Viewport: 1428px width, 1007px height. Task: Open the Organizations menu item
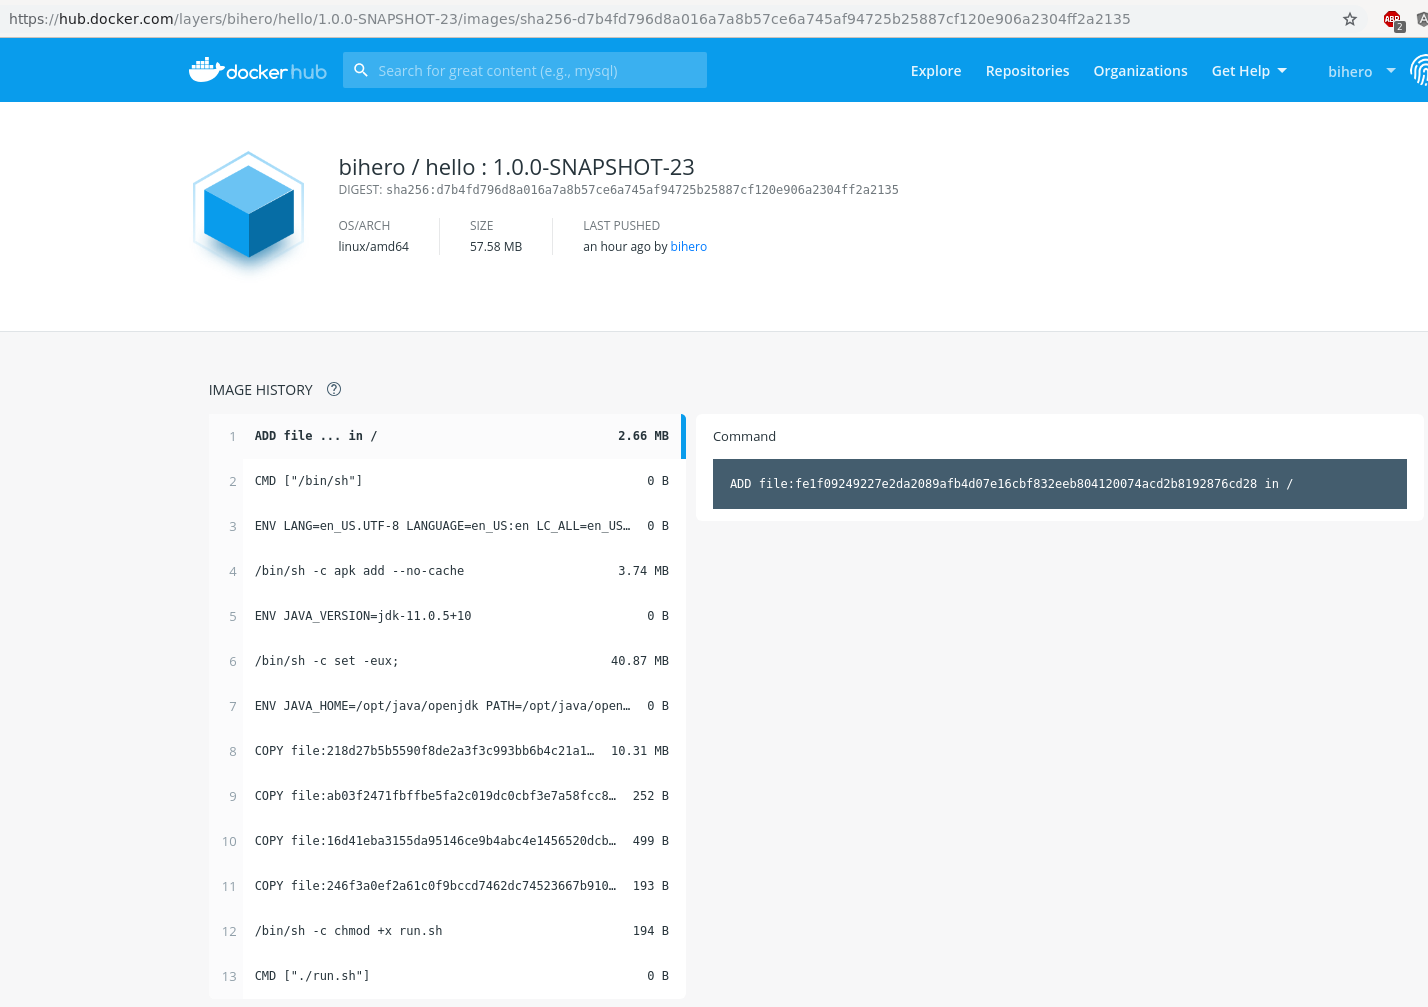coord(1140,71)
